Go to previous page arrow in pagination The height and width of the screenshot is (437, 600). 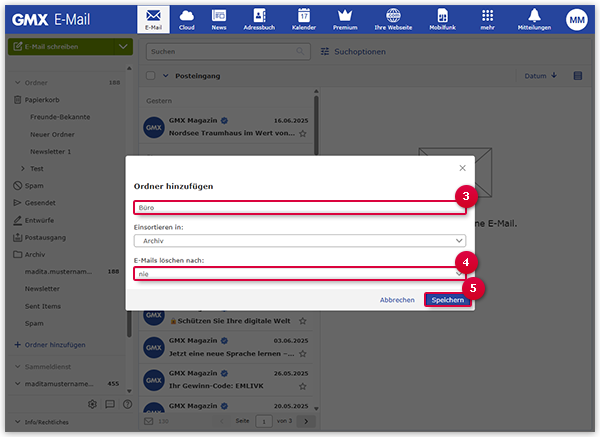pyautogui.click(x=222, y=421)
